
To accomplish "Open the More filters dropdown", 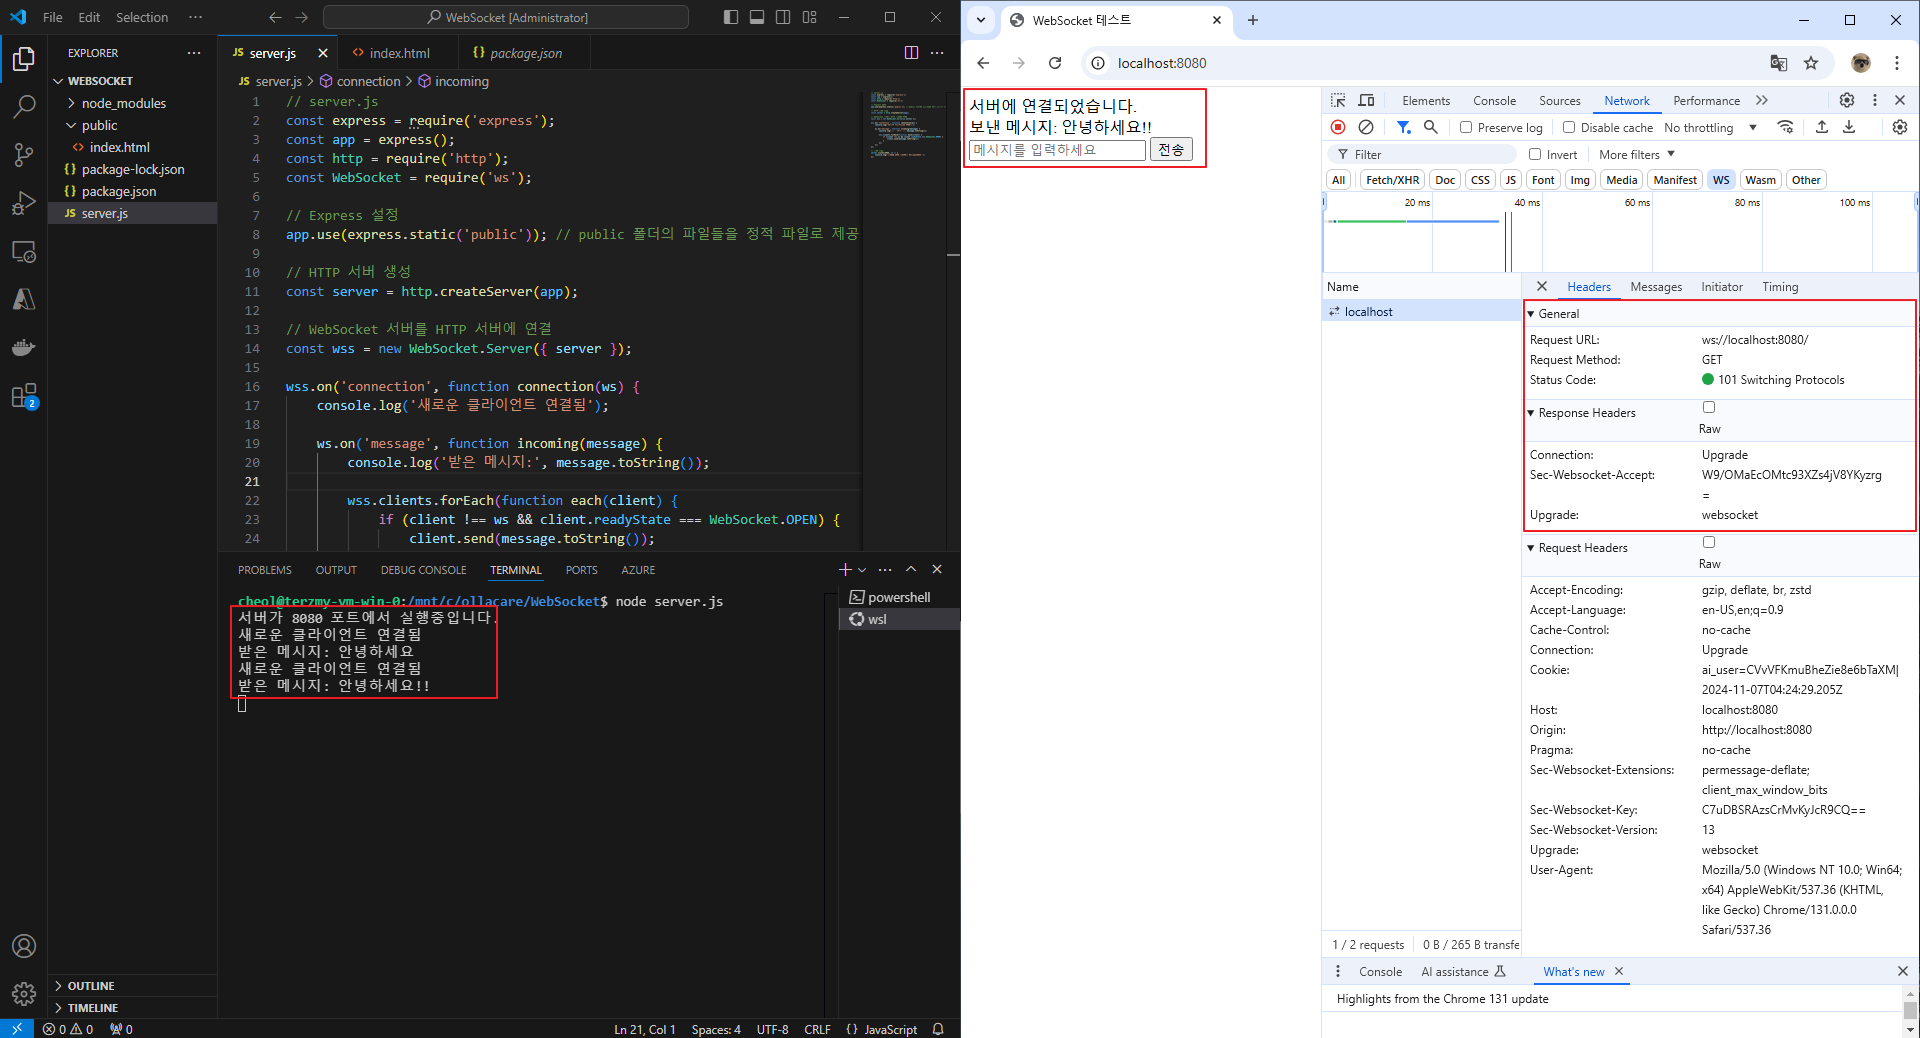I will [1636, 154].
